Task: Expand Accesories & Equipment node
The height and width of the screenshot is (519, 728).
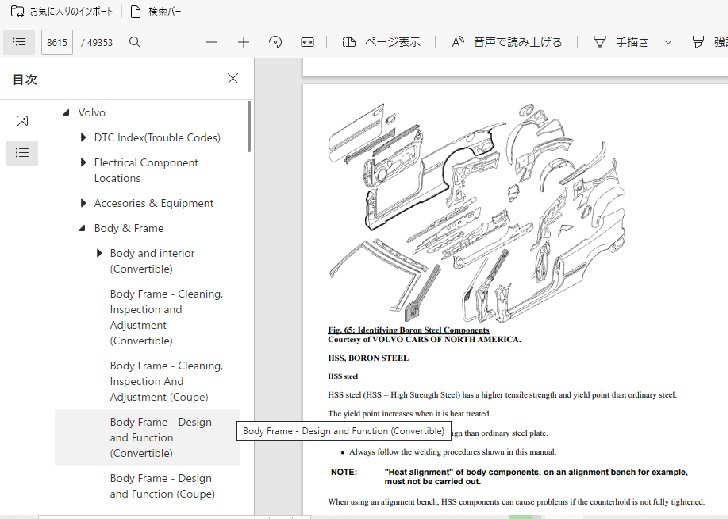Action: [x=83, y=203]
